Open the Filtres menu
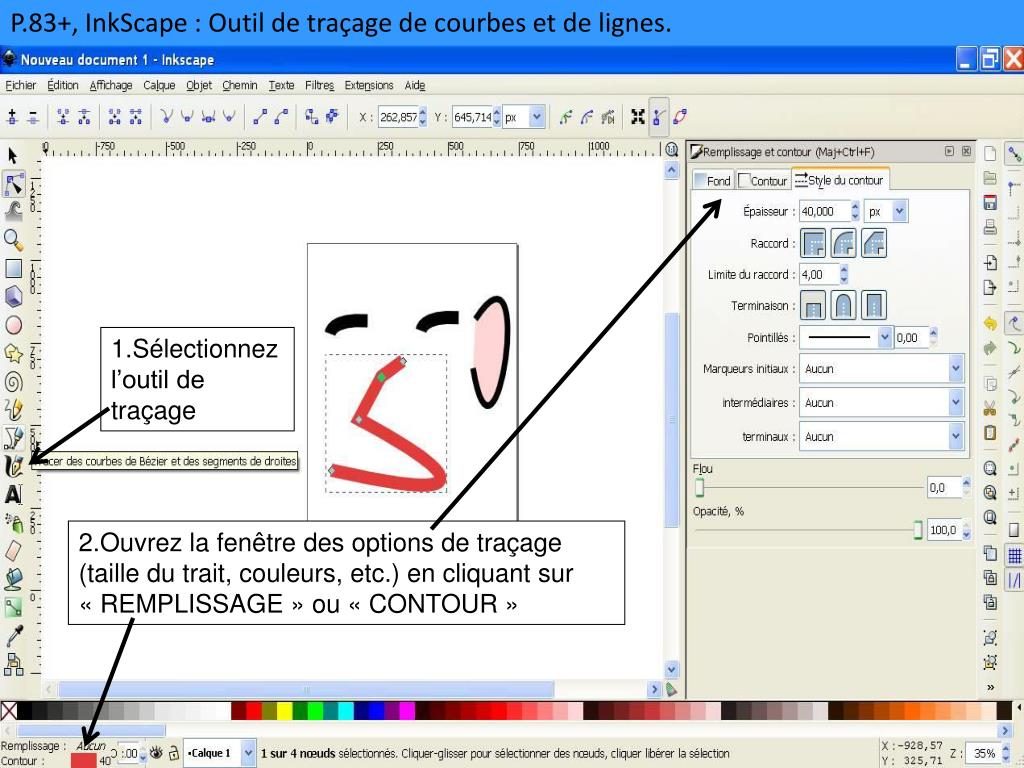The height and width of the screenshot is (768, 1024). pyautogui.click(x=320, y=85)
